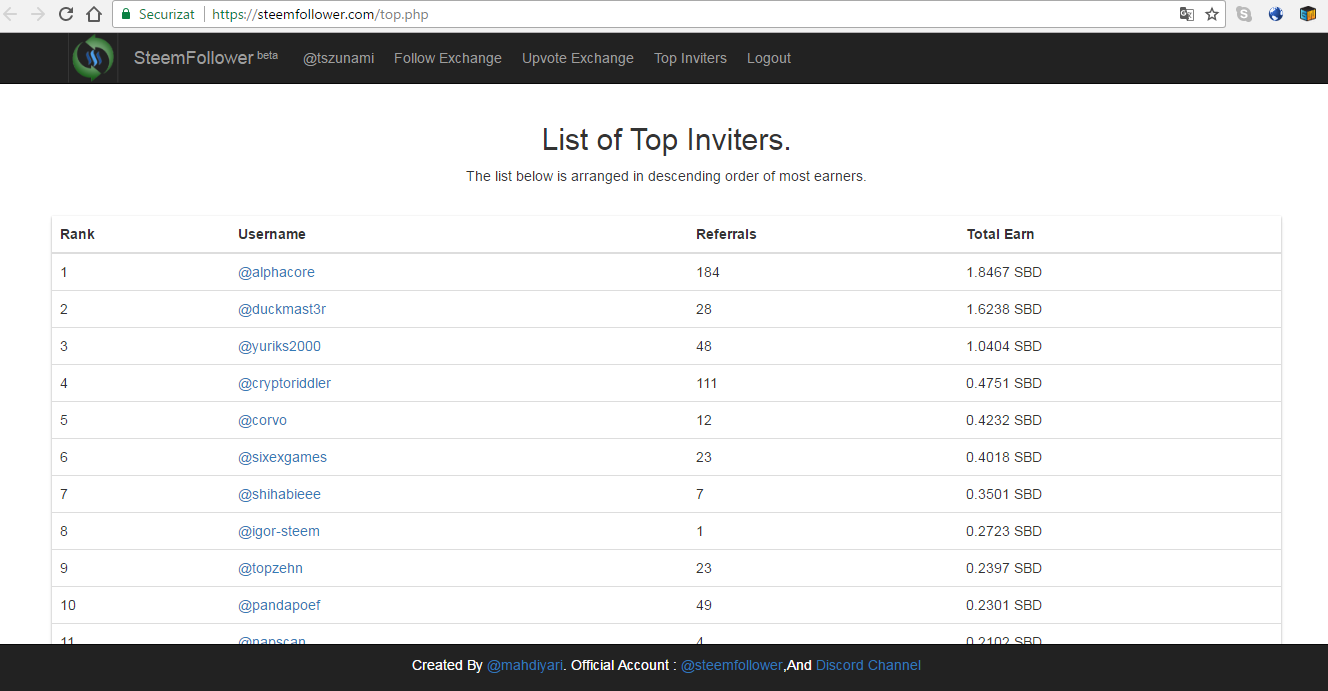Click the Username column header
This screenshot has height=691, width=1328.
pos(272,234)
